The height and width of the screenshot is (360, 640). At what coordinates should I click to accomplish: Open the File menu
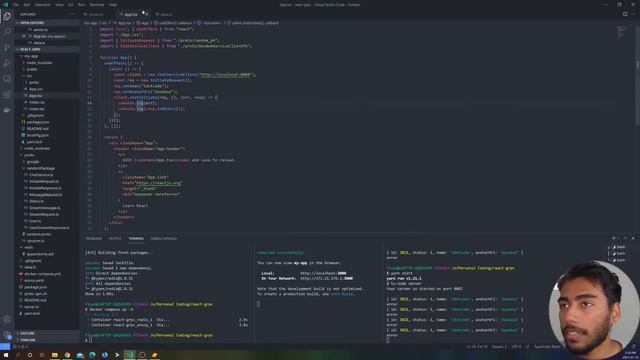[16, 4]
